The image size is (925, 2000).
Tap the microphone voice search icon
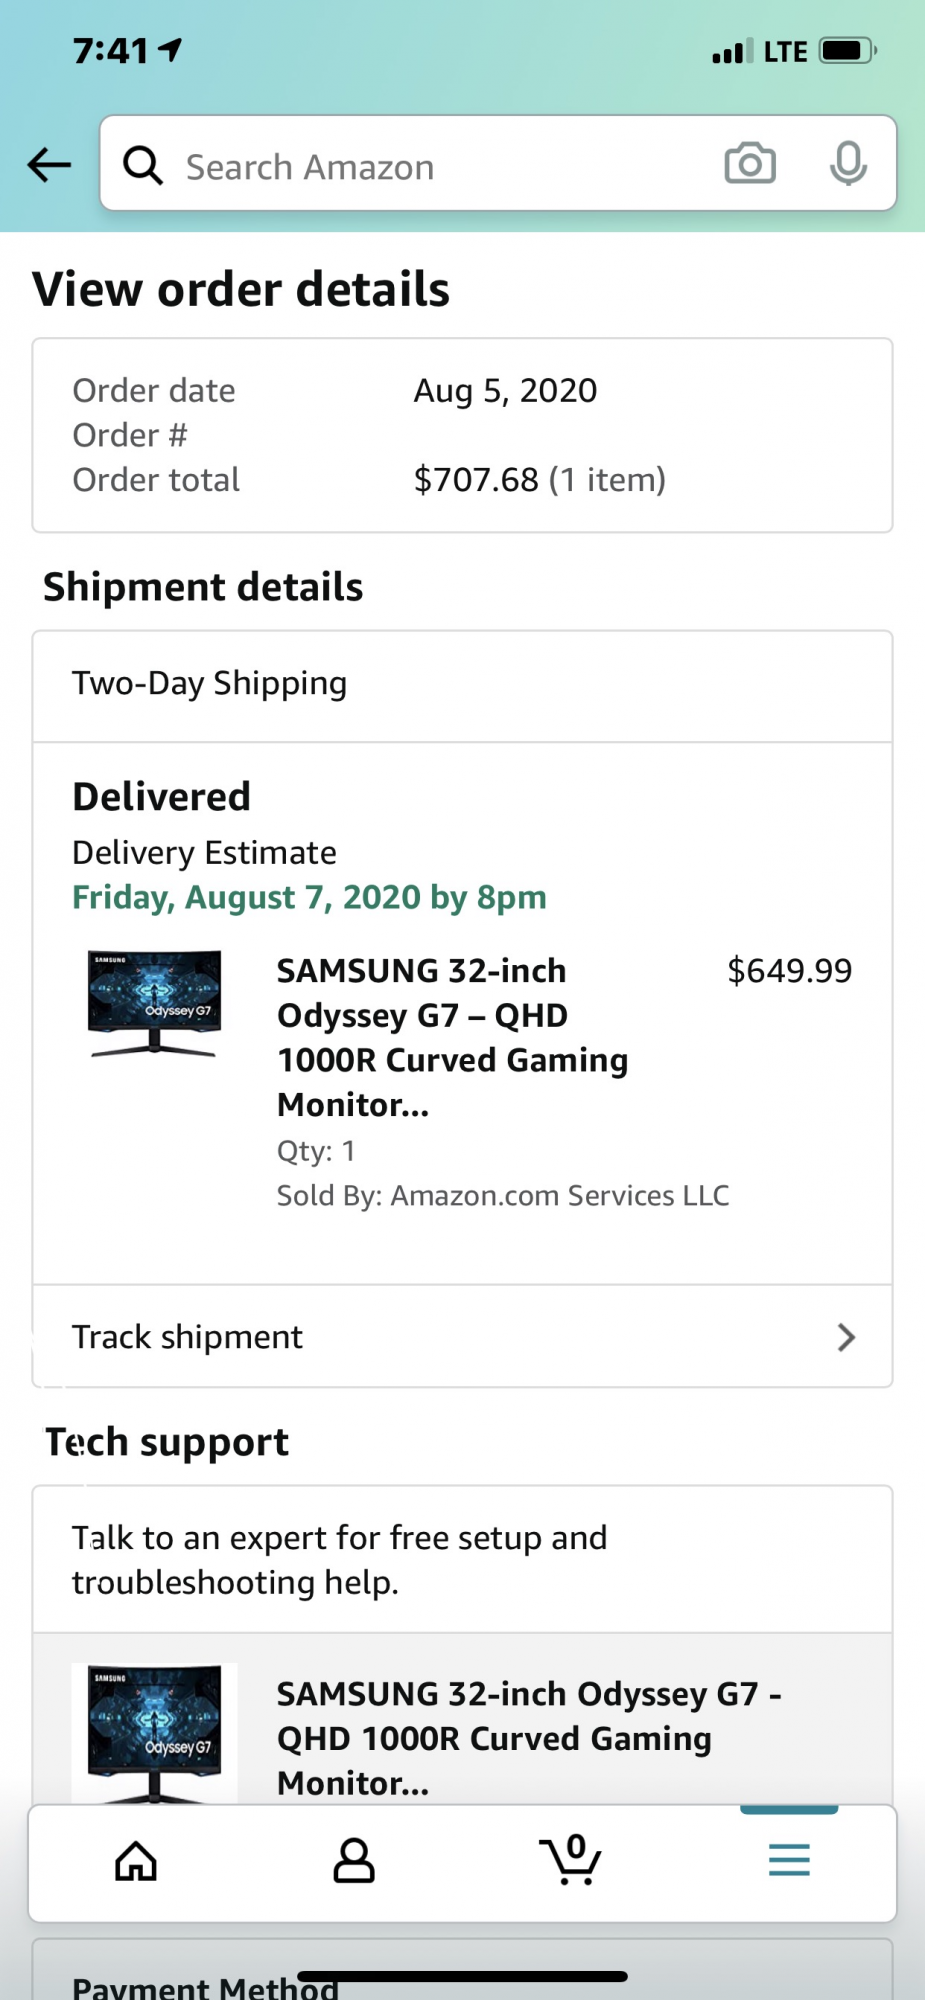point(848,164)
